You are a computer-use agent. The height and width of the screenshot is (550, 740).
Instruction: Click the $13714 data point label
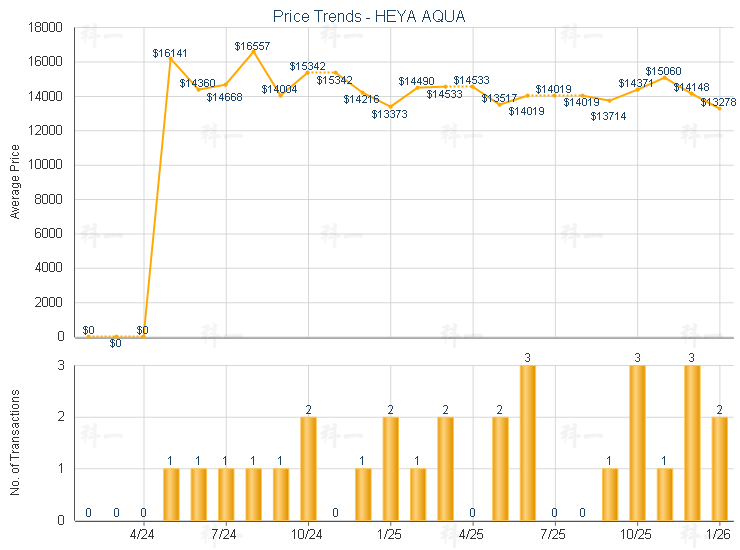(x=608, y=116)
